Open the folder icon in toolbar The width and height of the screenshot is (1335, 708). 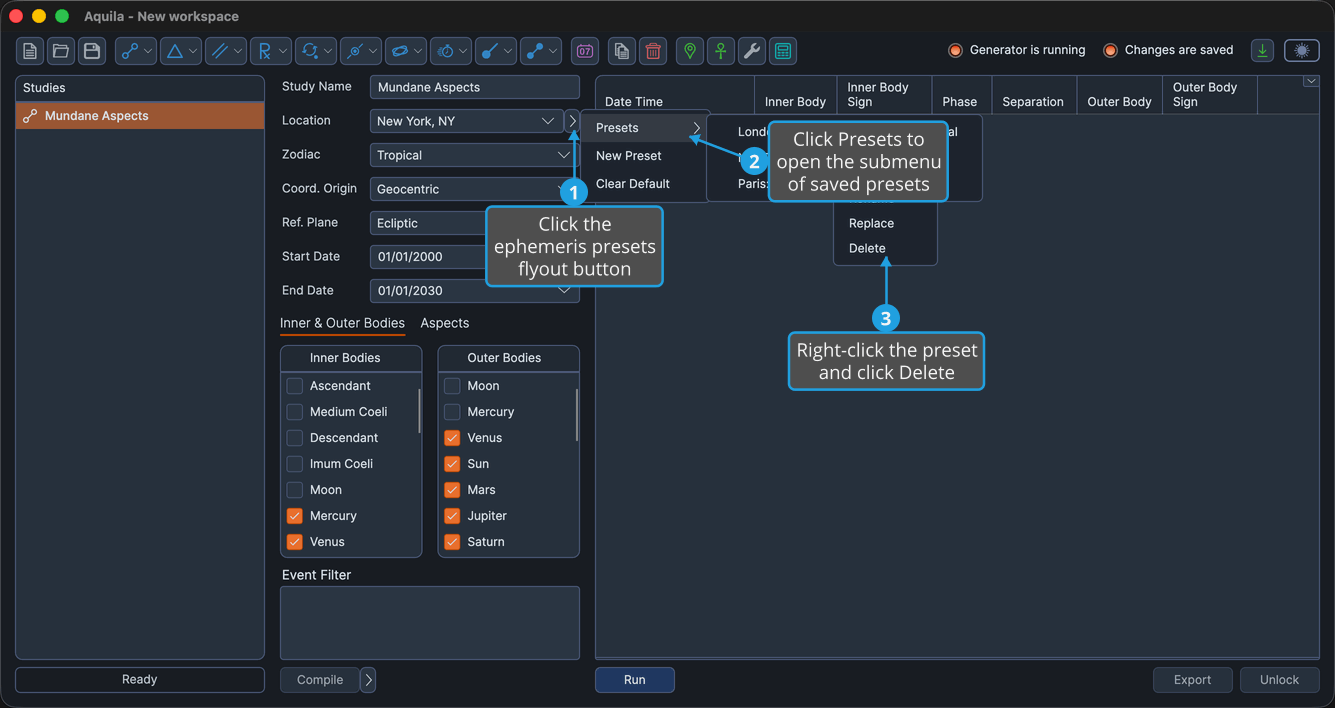pos(61,51)
